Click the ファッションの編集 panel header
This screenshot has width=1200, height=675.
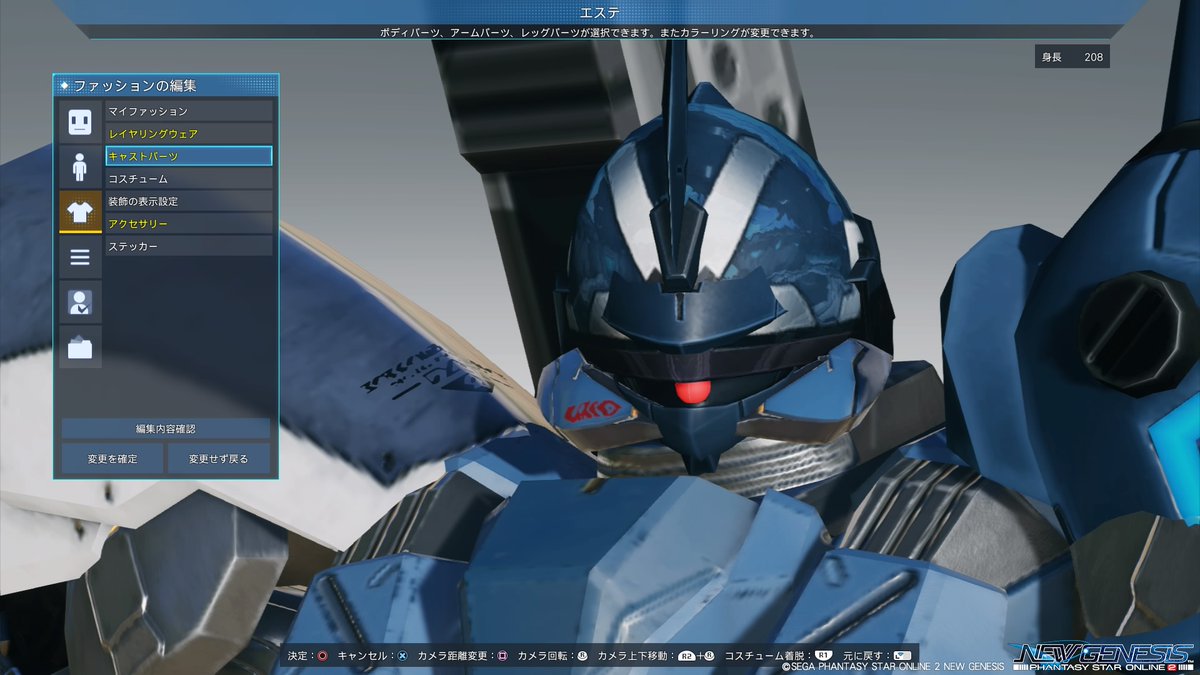pos(166,86)
